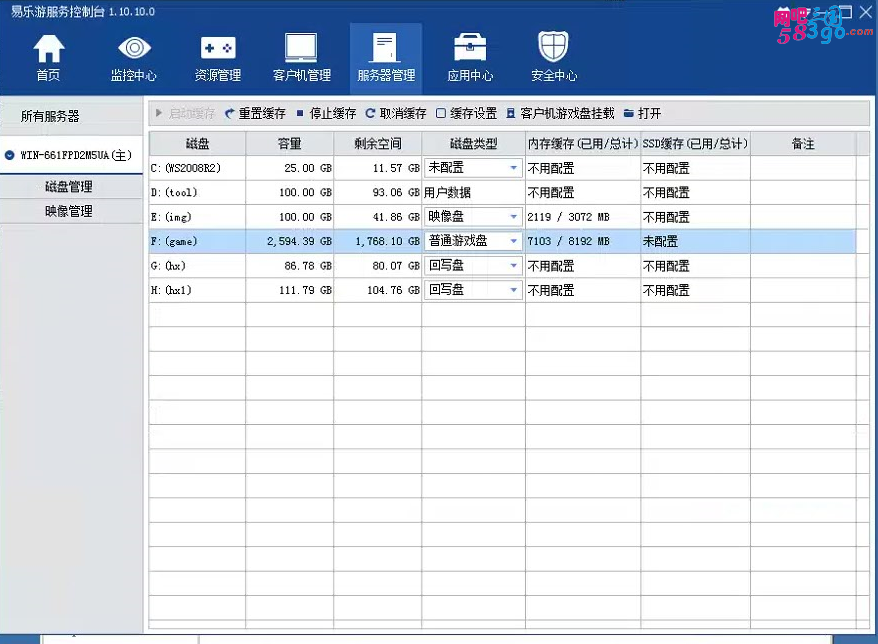The image size is (878, 644).
Task: Sort by 剩余空间 column header
Action: point(377,144)
